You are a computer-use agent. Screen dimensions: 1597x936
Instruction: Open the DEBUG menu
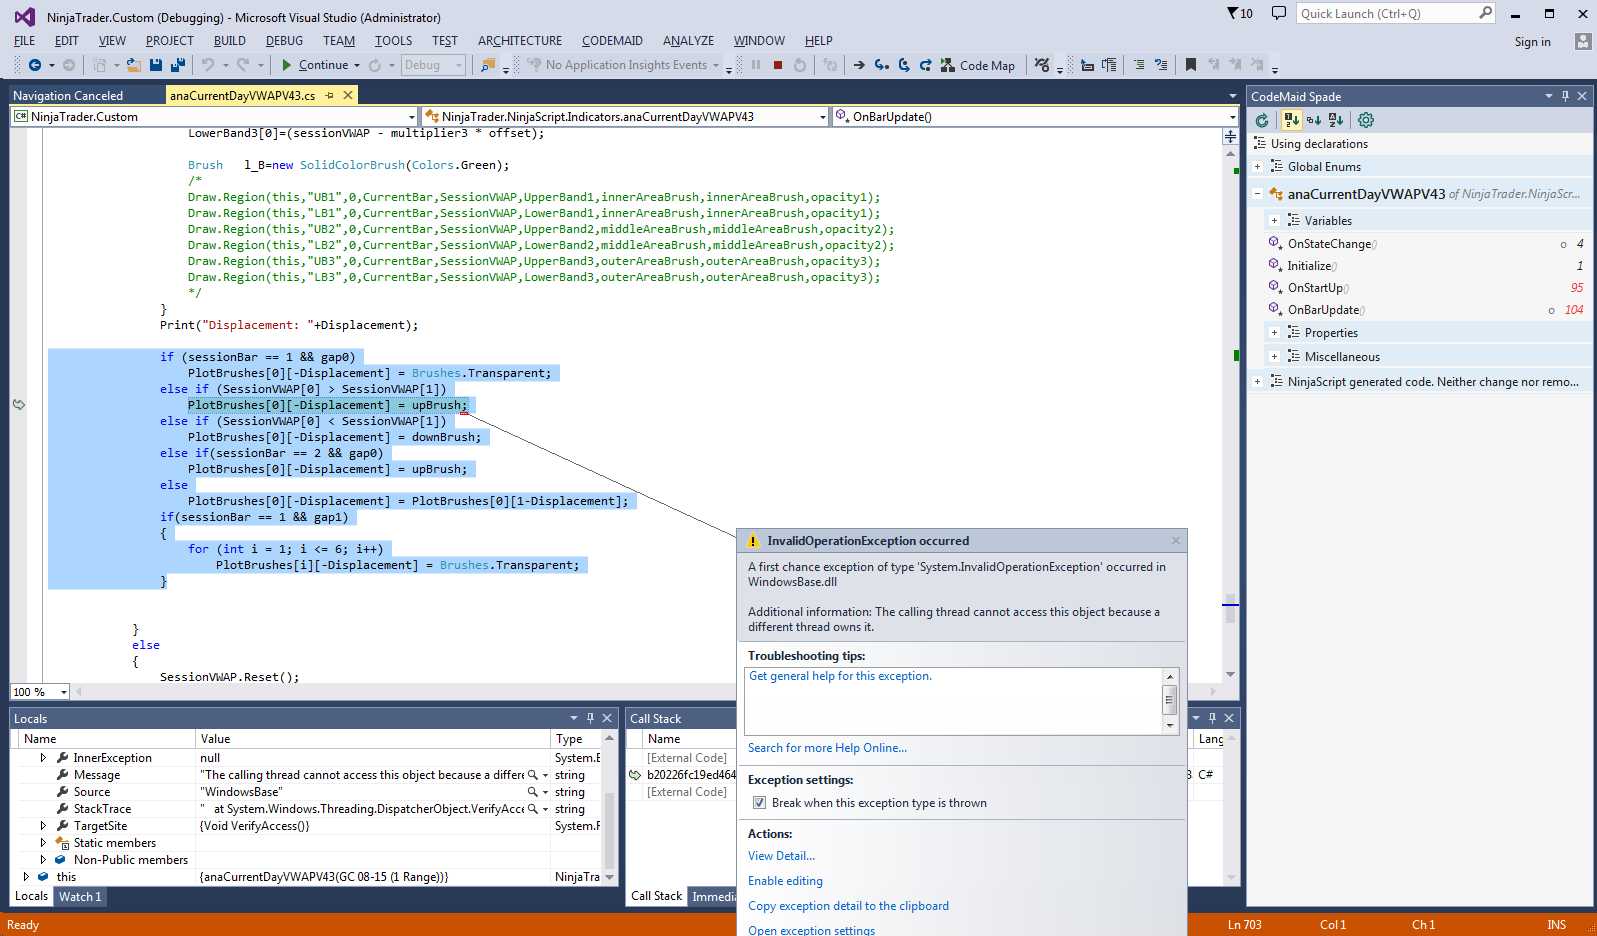tap(284, 41)
